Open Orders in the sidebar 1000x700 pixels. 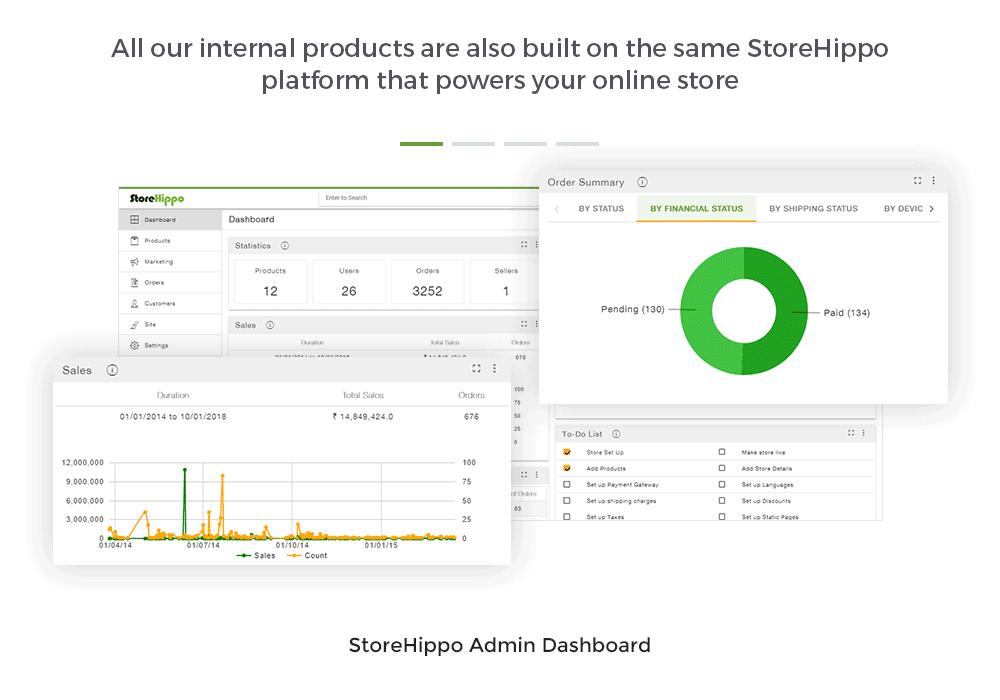170,282
